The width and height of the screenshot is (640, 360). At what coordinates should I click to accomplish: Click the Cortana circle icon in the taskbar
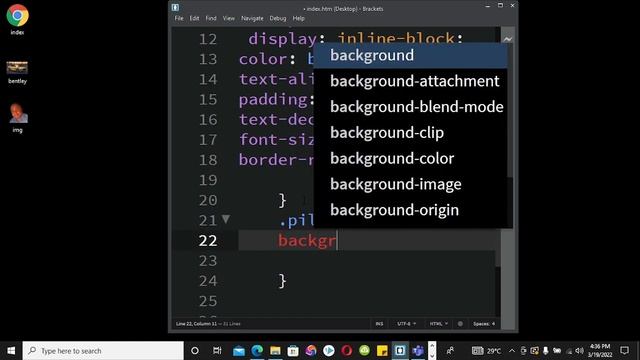pyautogui.click(x=195, y=351)
